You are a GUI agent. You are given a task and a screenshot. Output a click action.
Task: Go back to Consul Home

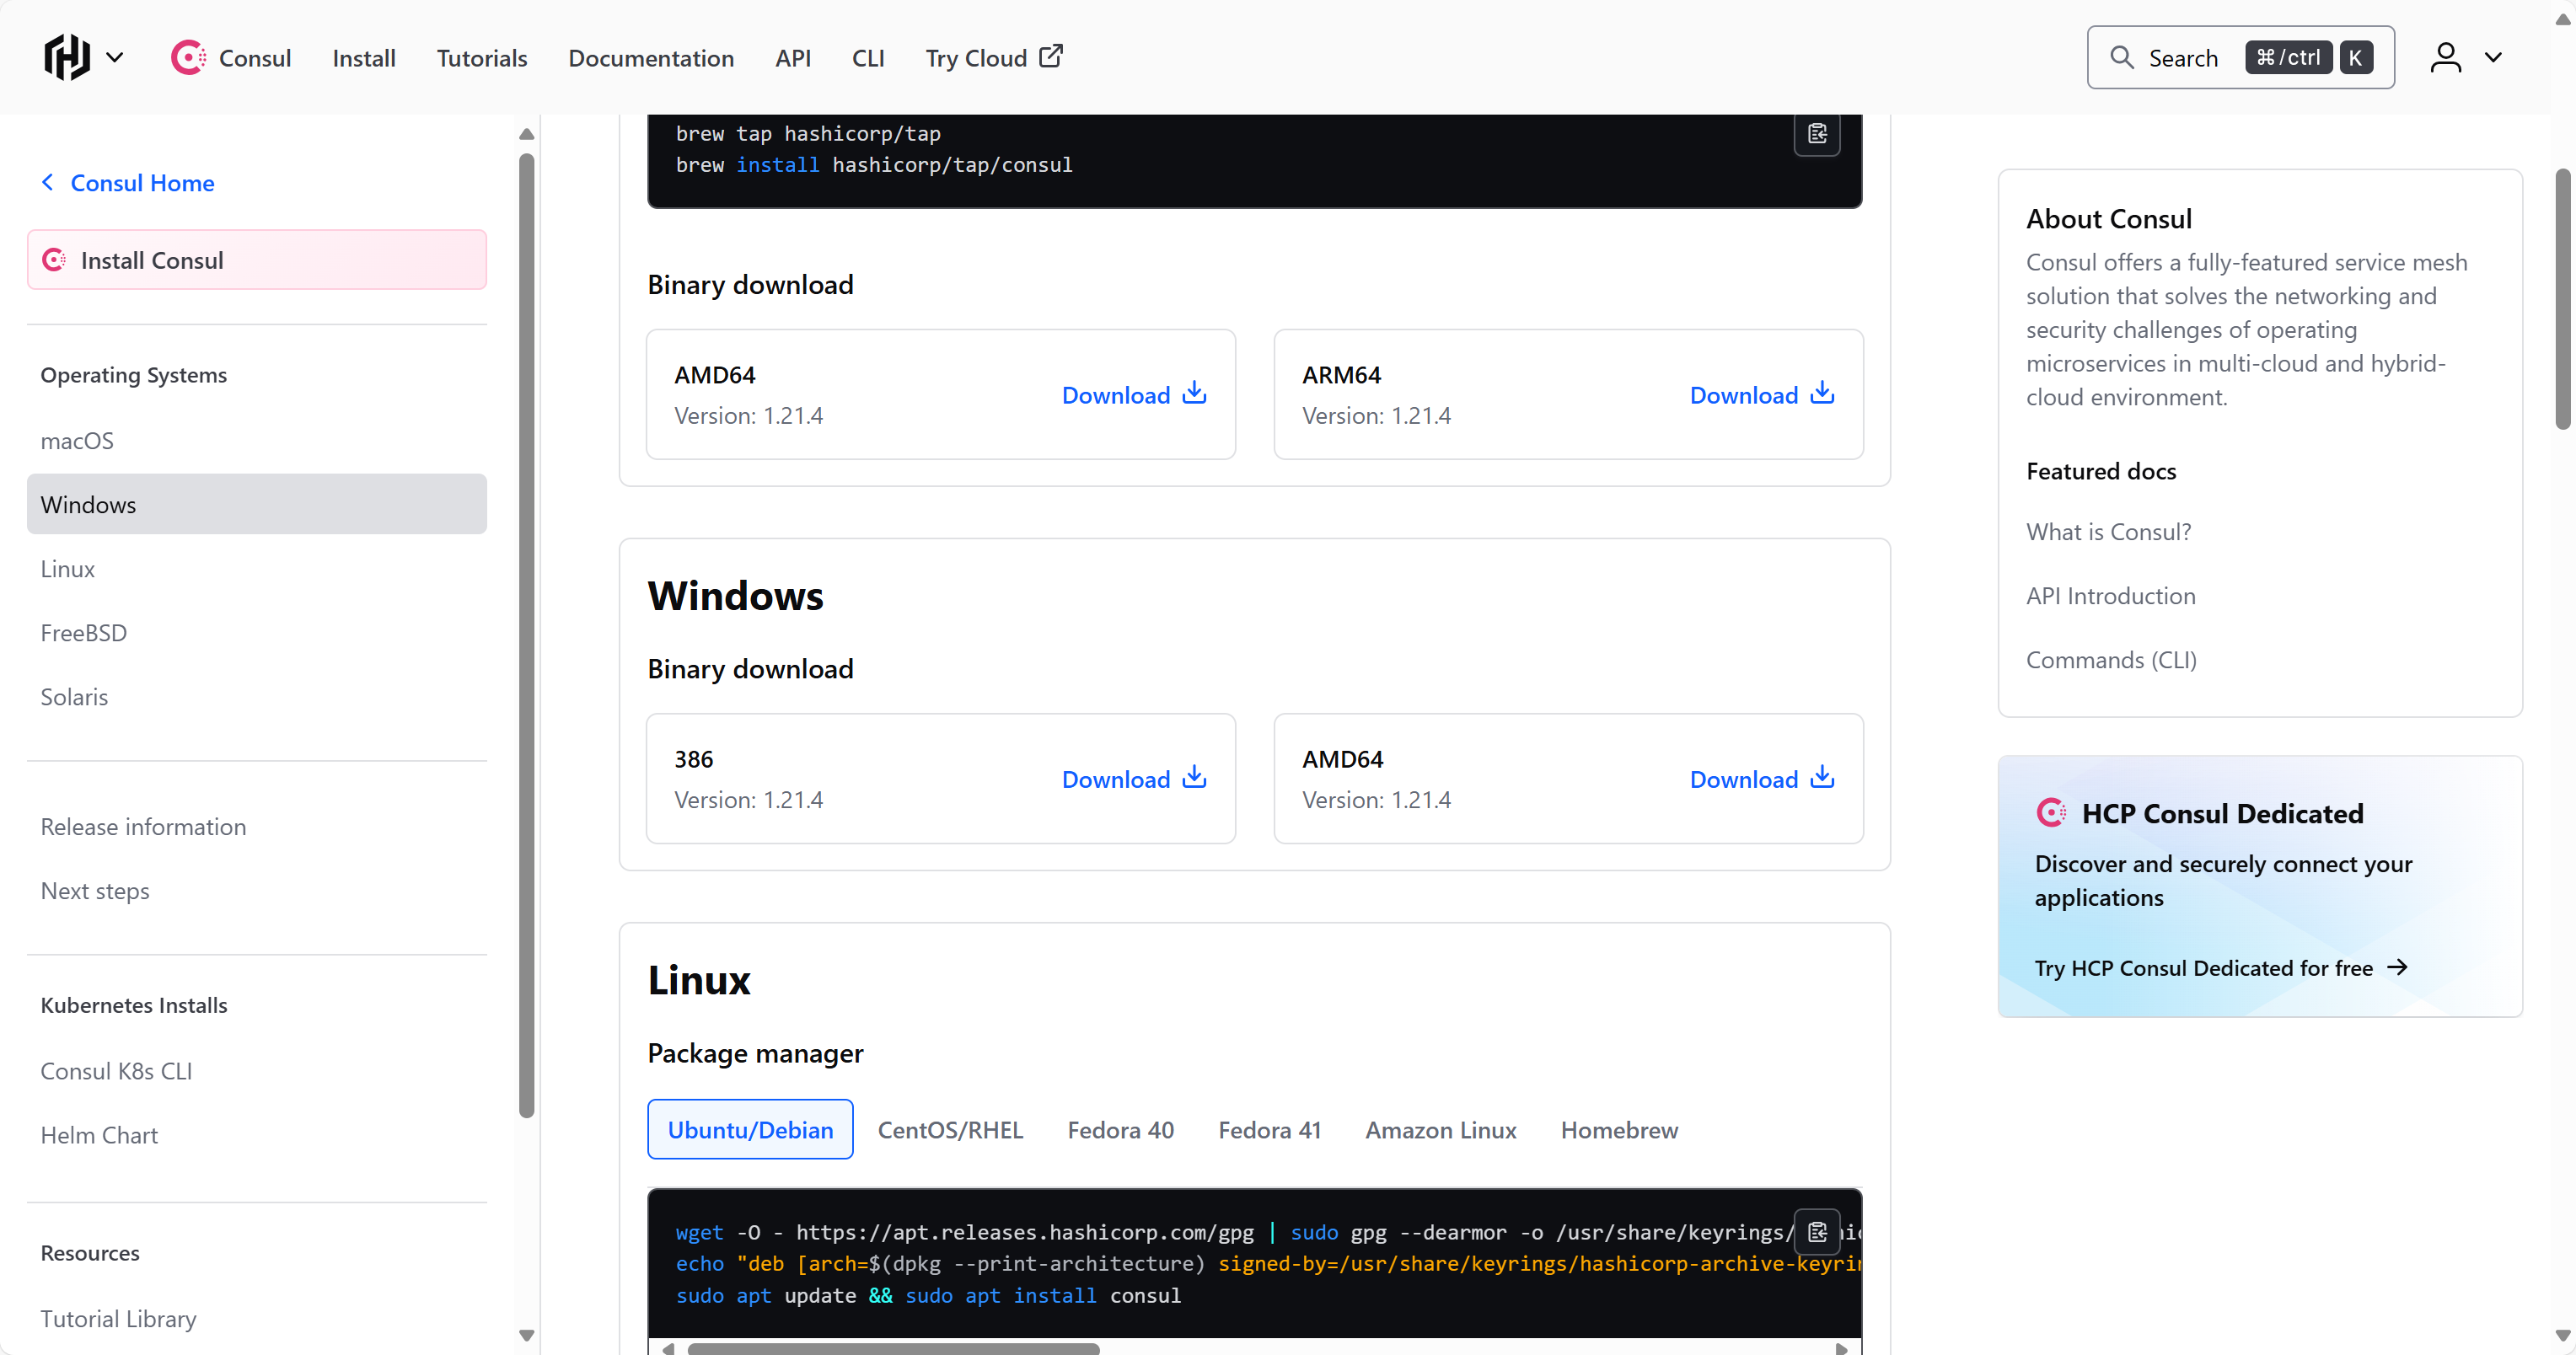pyautogui.click(x=127, y=183)
